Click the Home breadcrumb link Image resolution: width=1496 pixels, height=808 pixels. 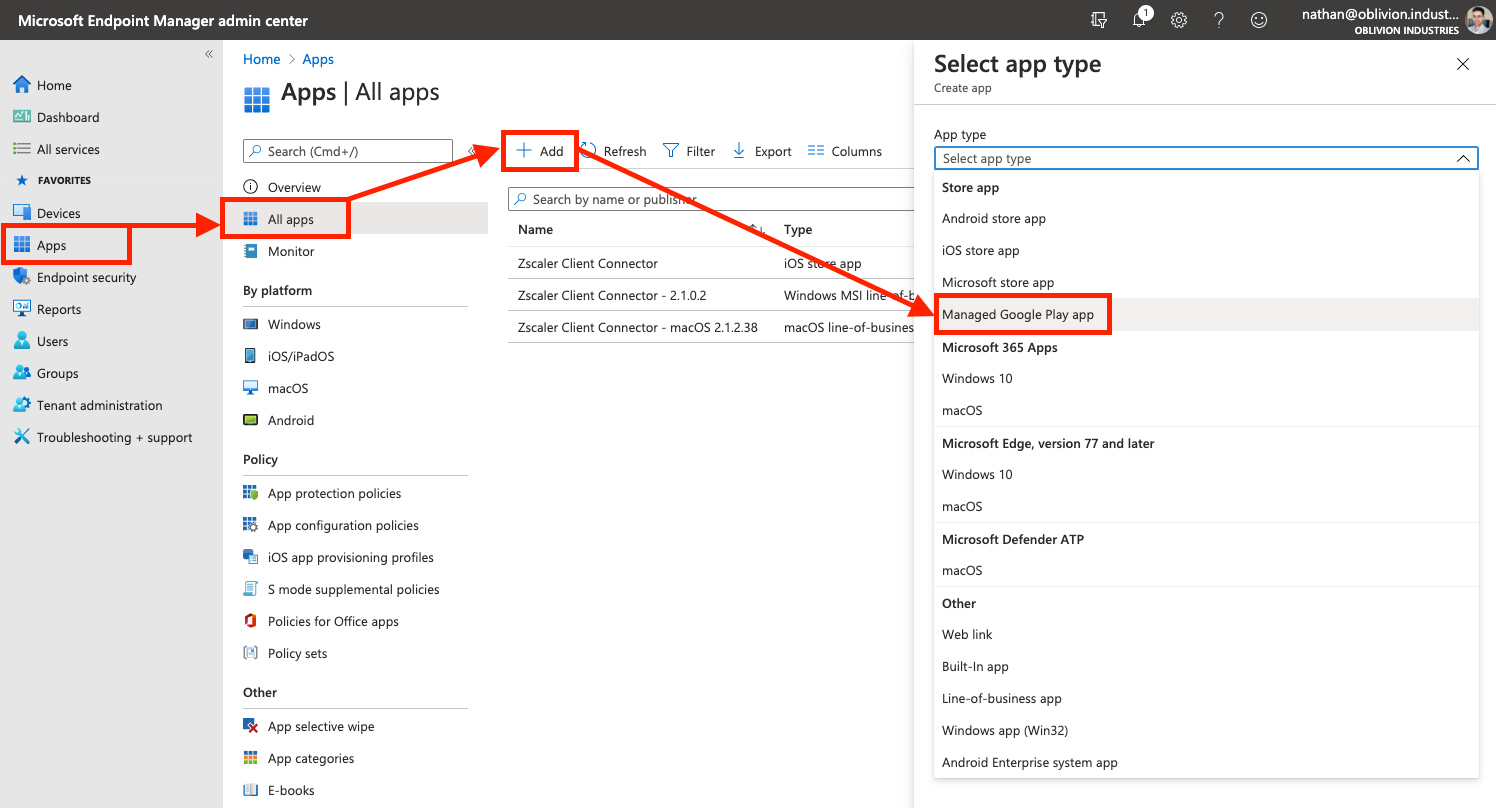coord(261,59)
